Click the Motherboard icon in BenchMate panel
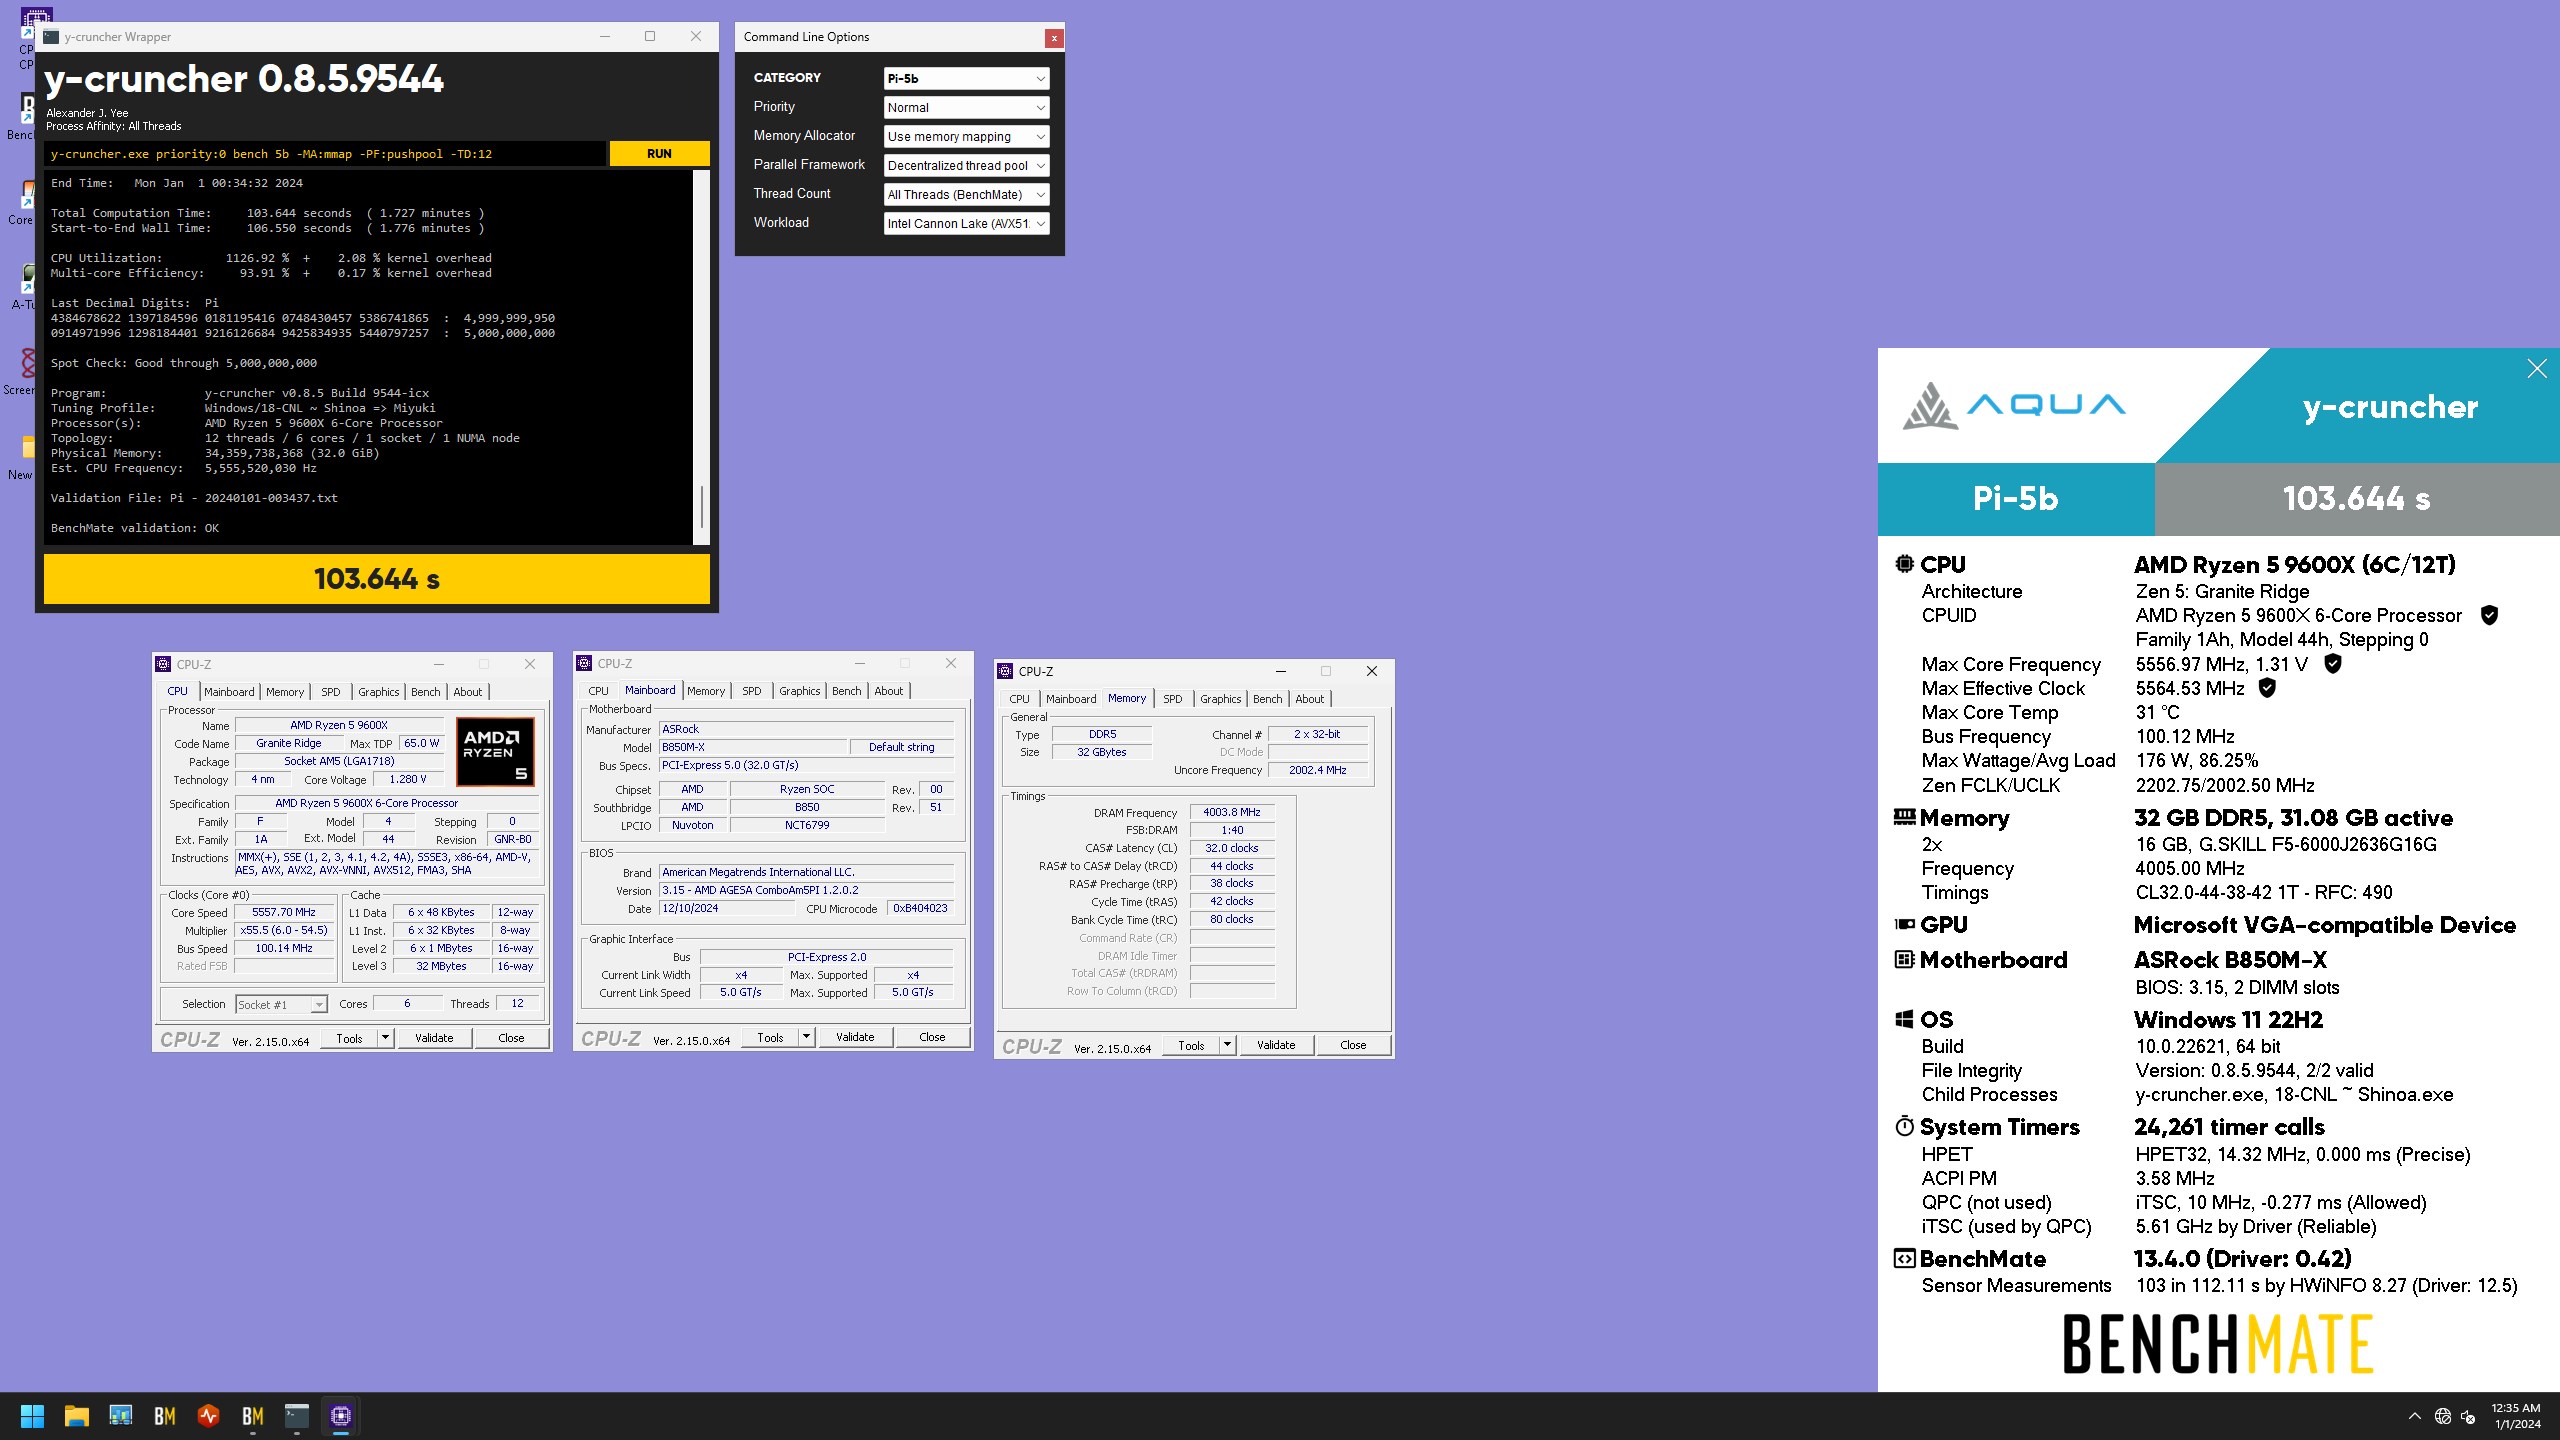The height and width of the screenshot is (1440, 2560). point(1904,959)
